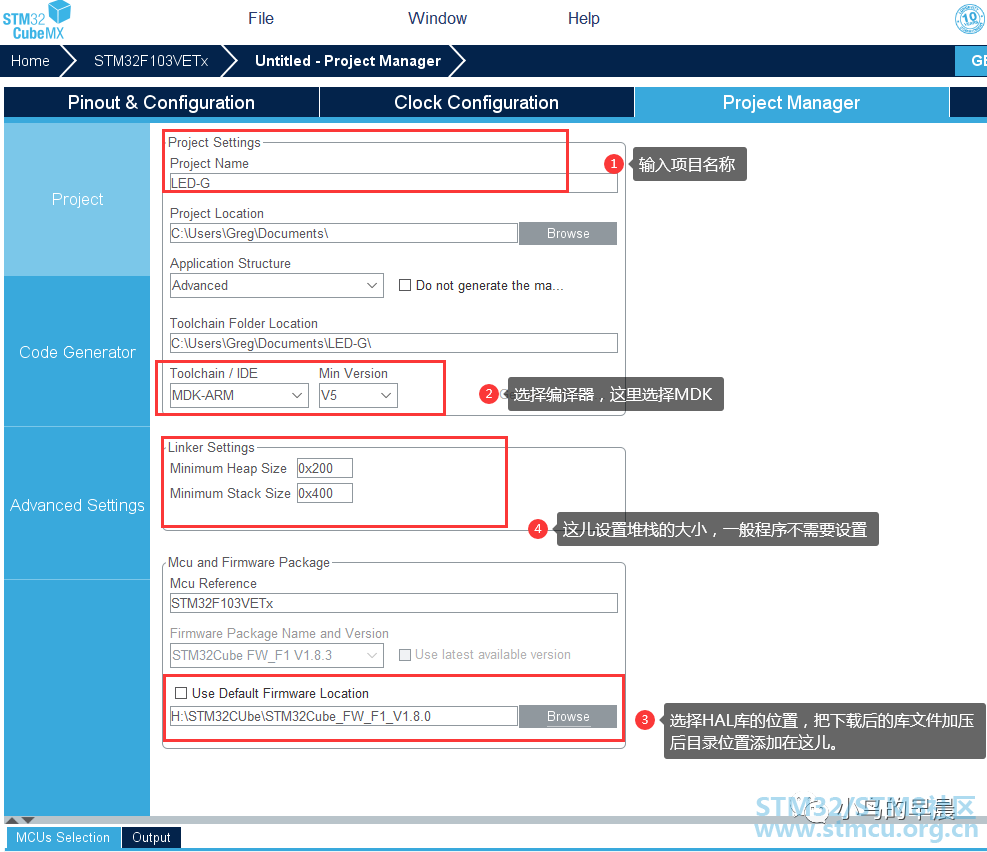
Task: Browse for the firmware location
Action: (568, 717)
